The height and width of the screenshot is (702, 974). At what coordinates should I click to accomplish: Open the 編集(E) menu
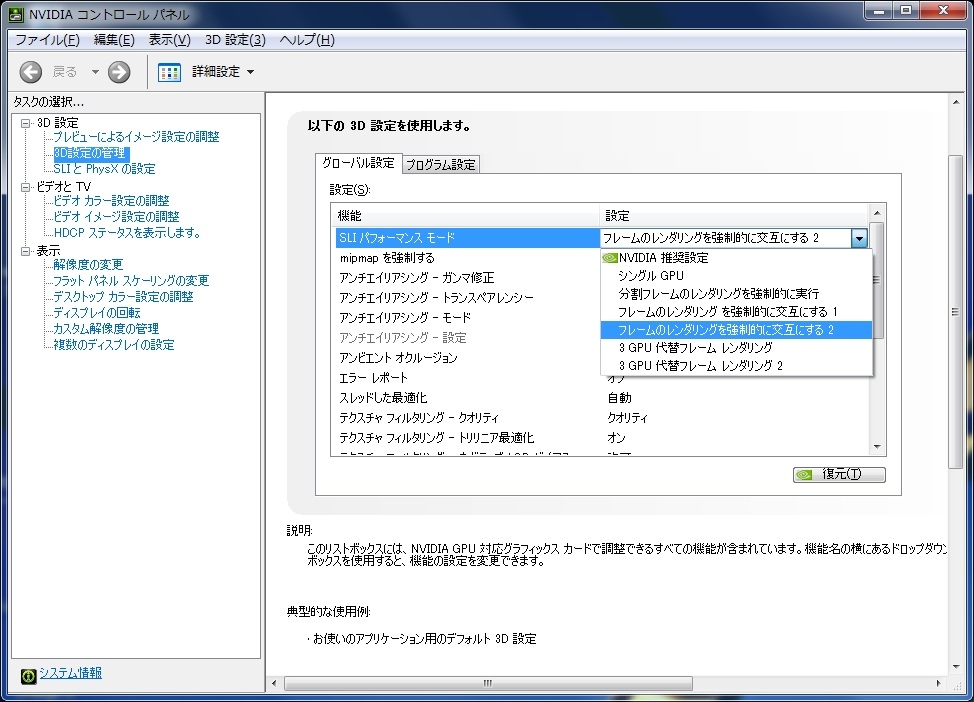click(x=114, y=40)
